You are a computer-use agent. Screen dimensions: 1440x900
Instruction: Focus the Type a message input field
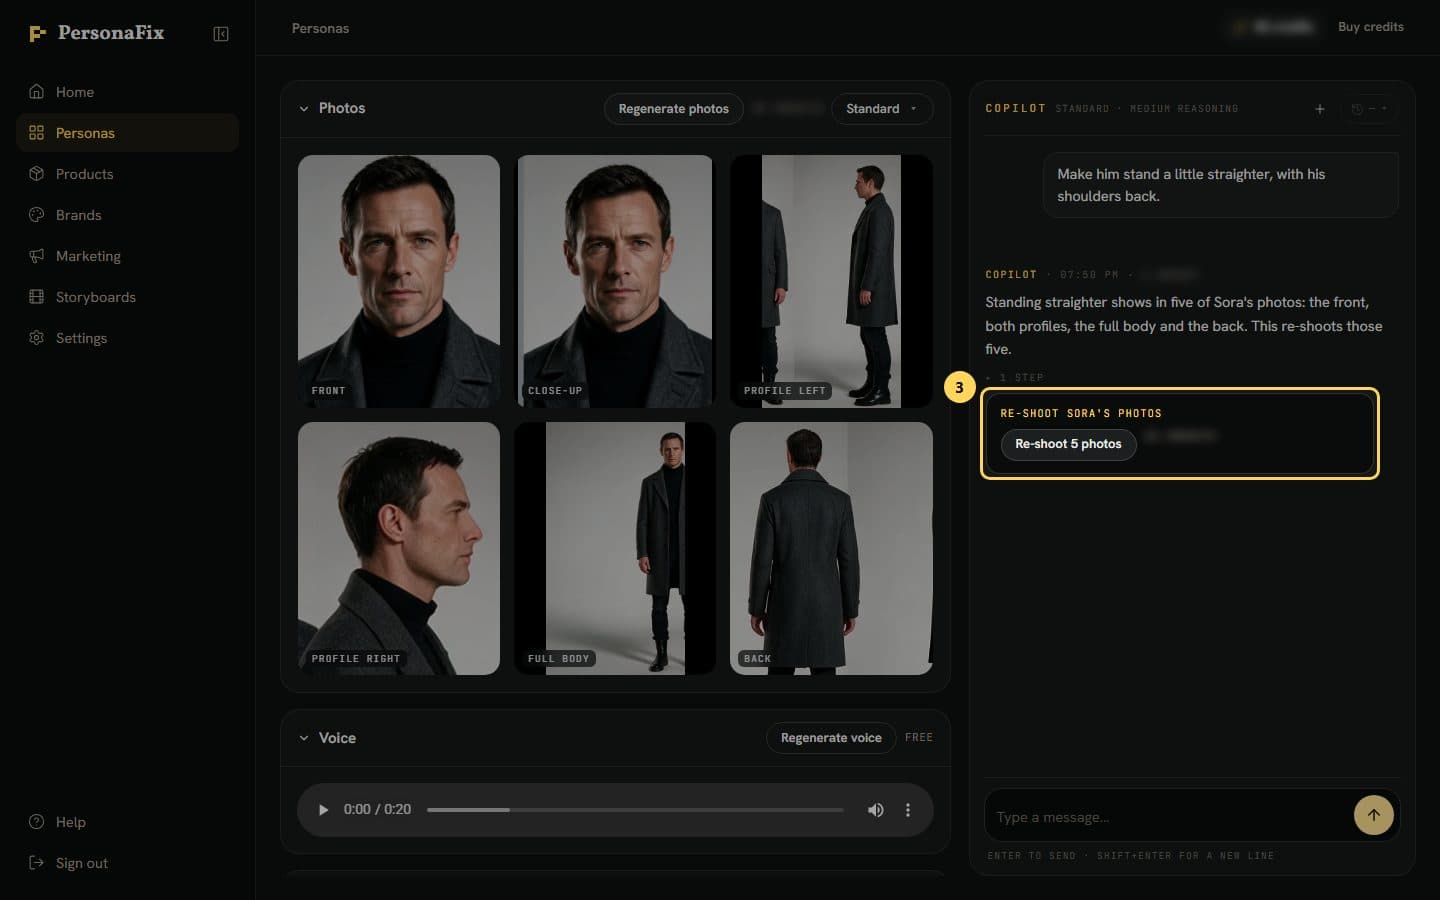pos(1168,817)
